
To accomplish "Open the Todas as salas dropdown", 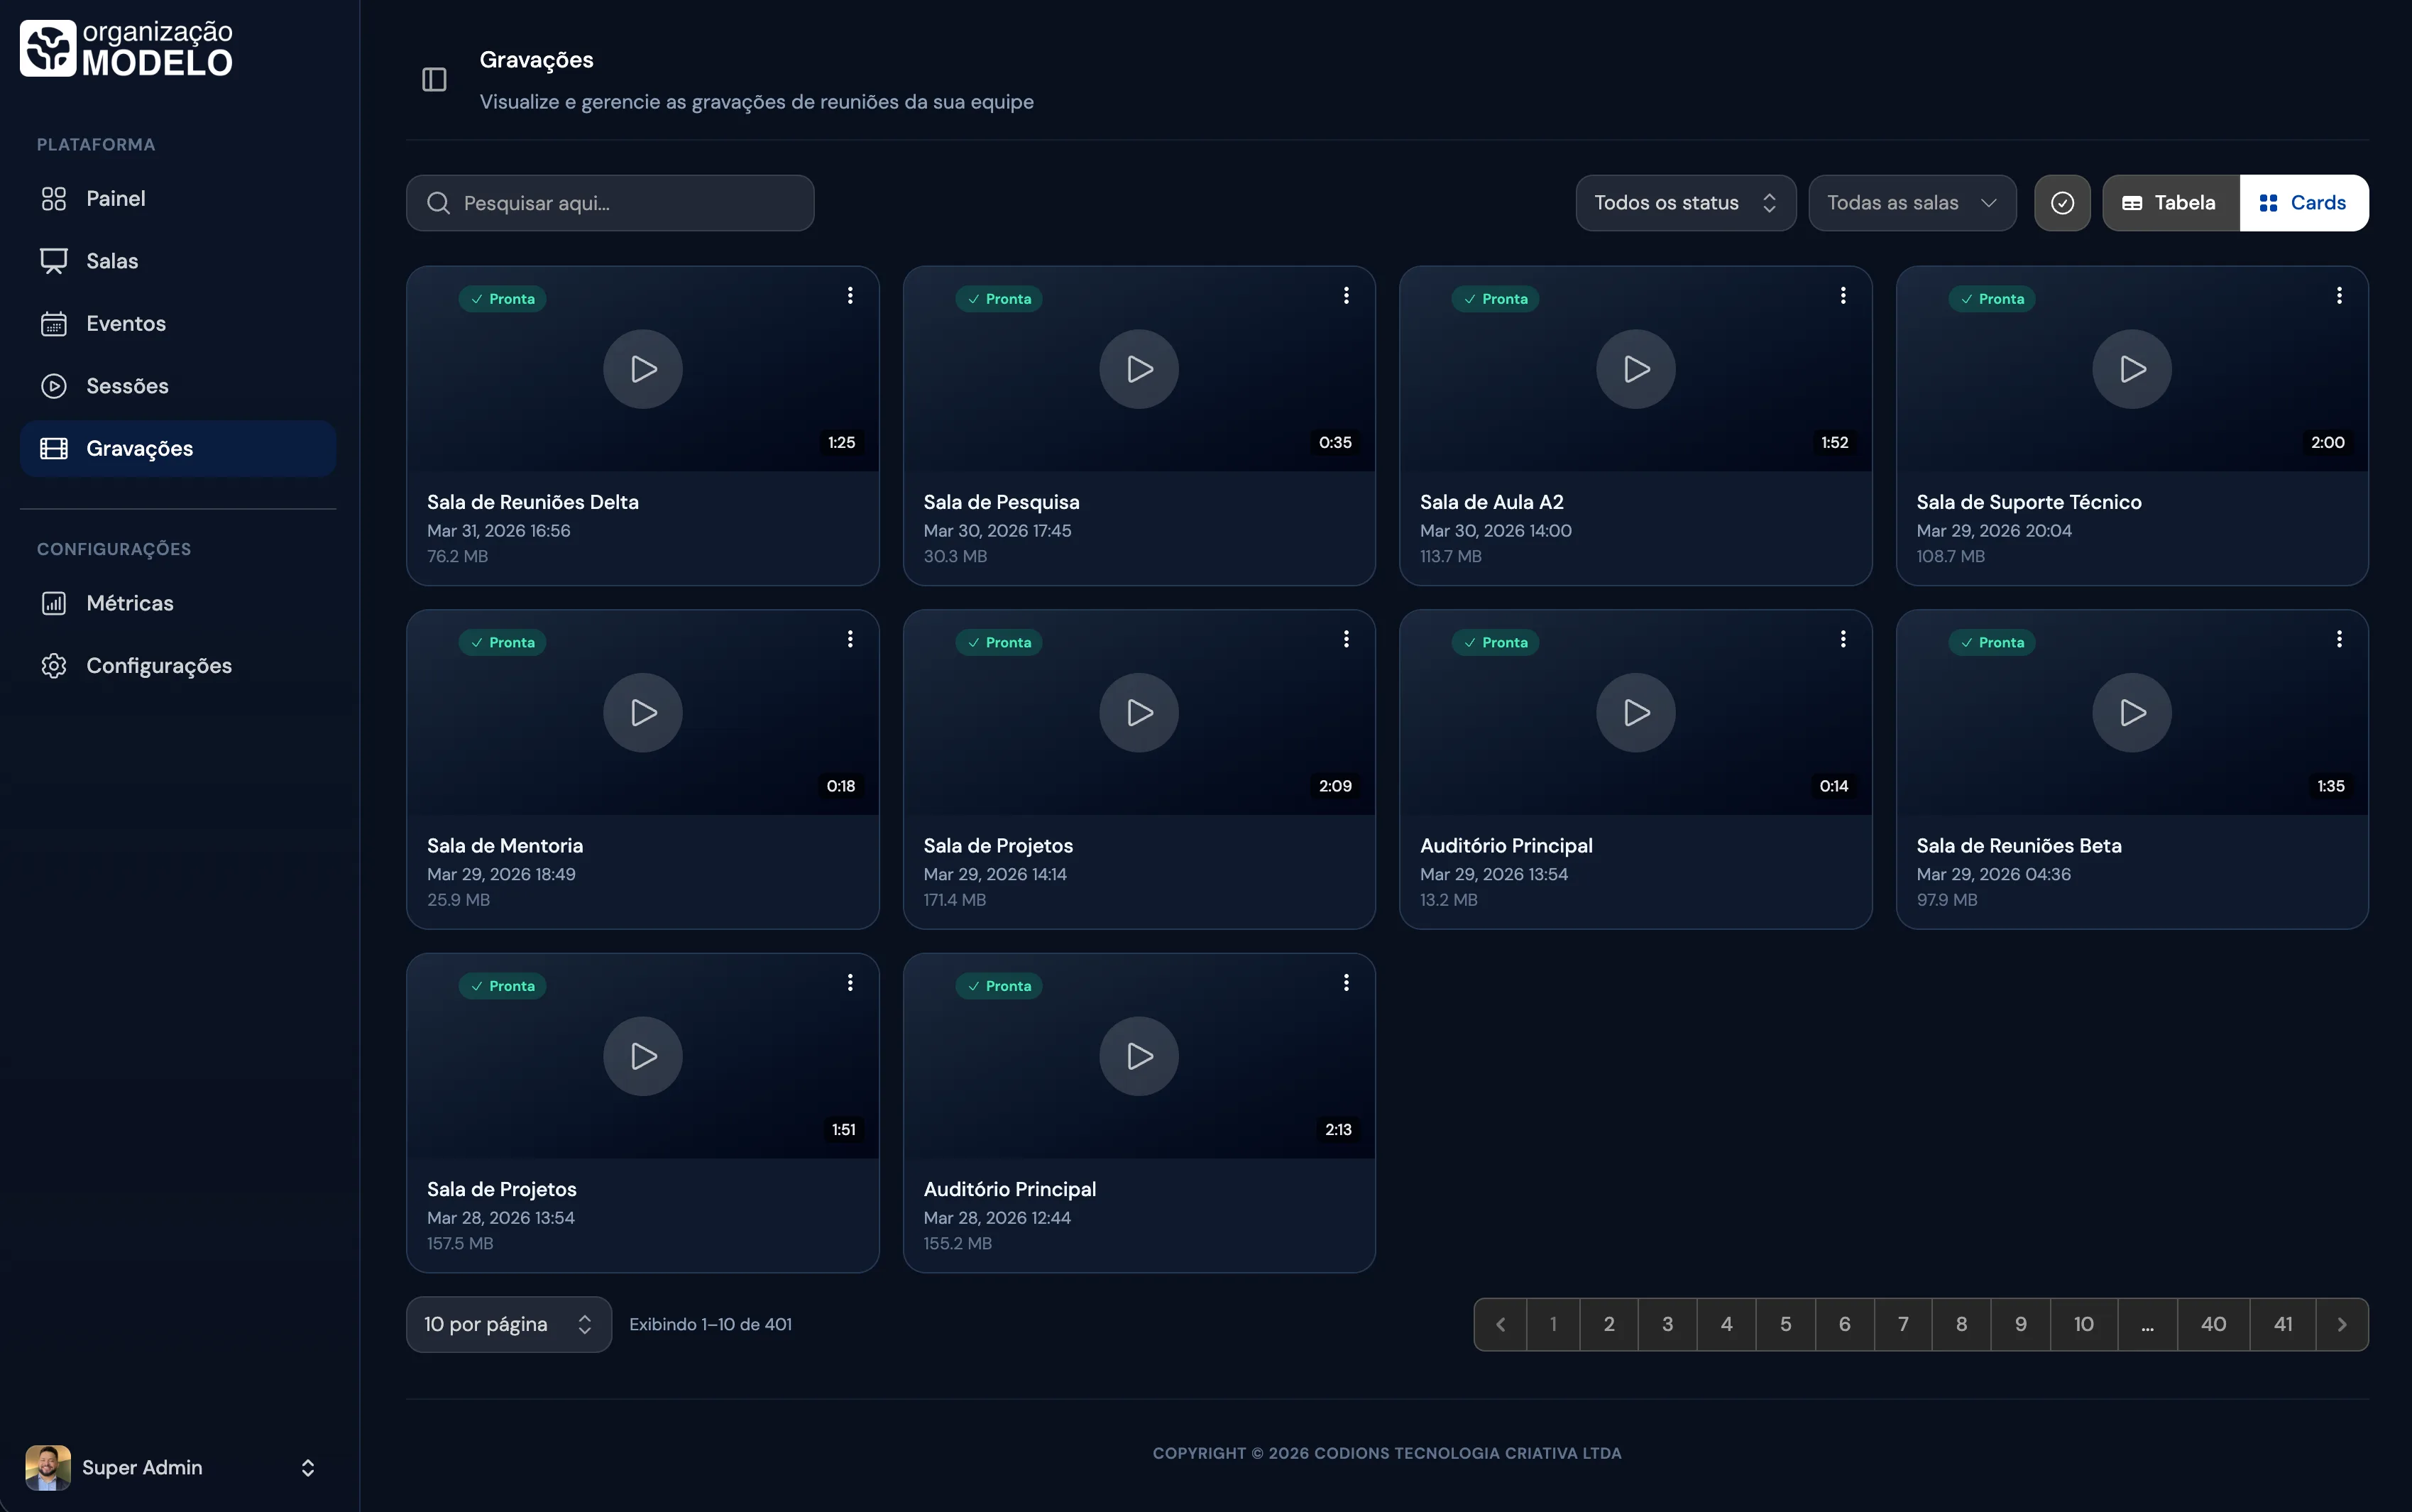I will (x=1911, y=203).
